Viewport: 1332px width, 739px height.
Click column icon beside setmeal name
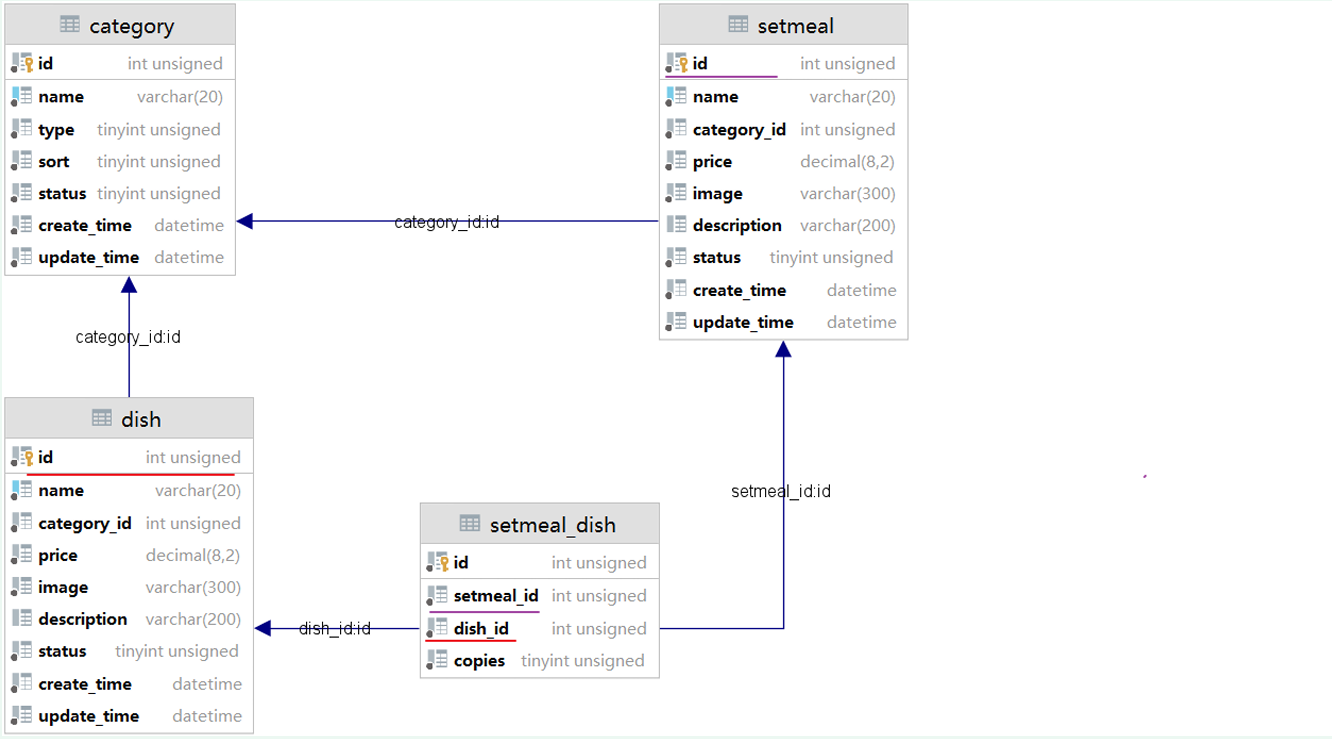click(x=676, y=96)
